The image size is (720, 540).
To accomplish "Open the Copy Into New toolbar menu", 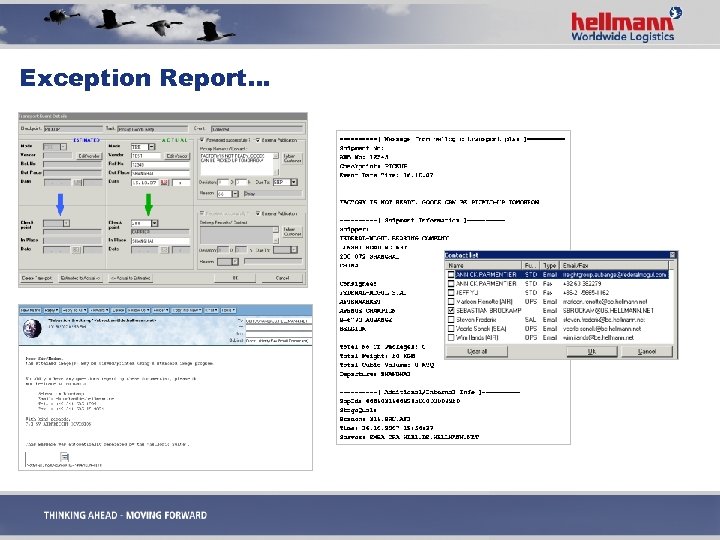I will [x=186, y=310].
